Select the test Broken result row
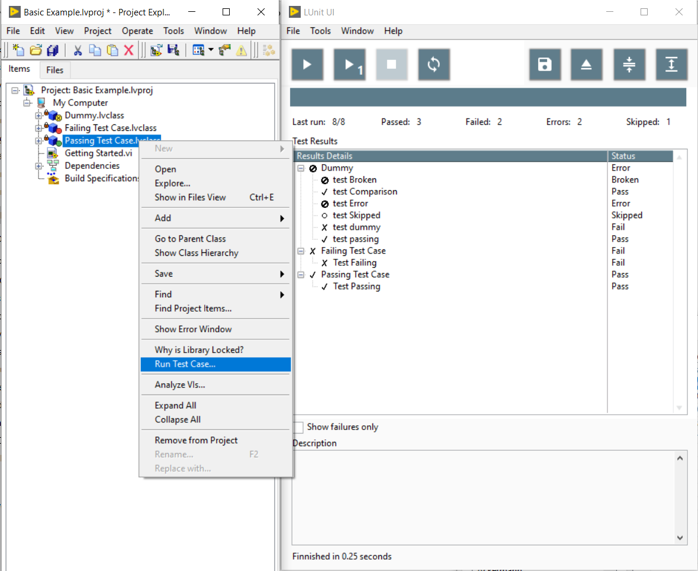The width and height of the screenshot is (698, 571). point(483,180)
